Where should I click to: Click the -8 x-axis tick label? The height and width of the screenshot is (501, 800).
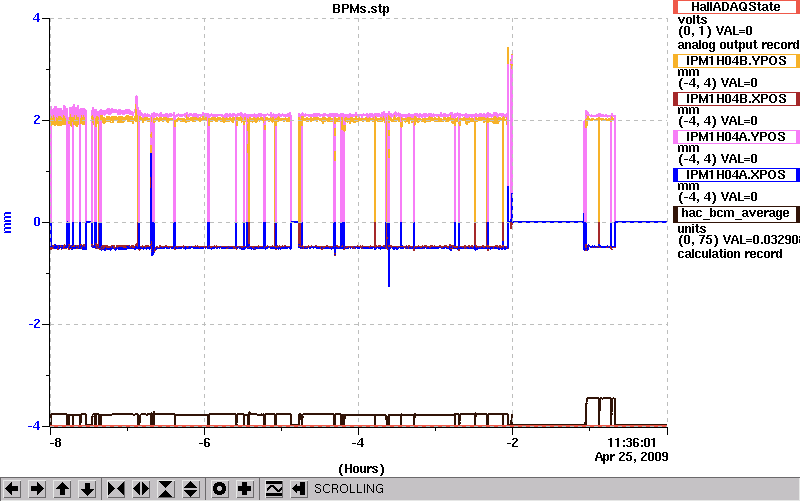55,442
